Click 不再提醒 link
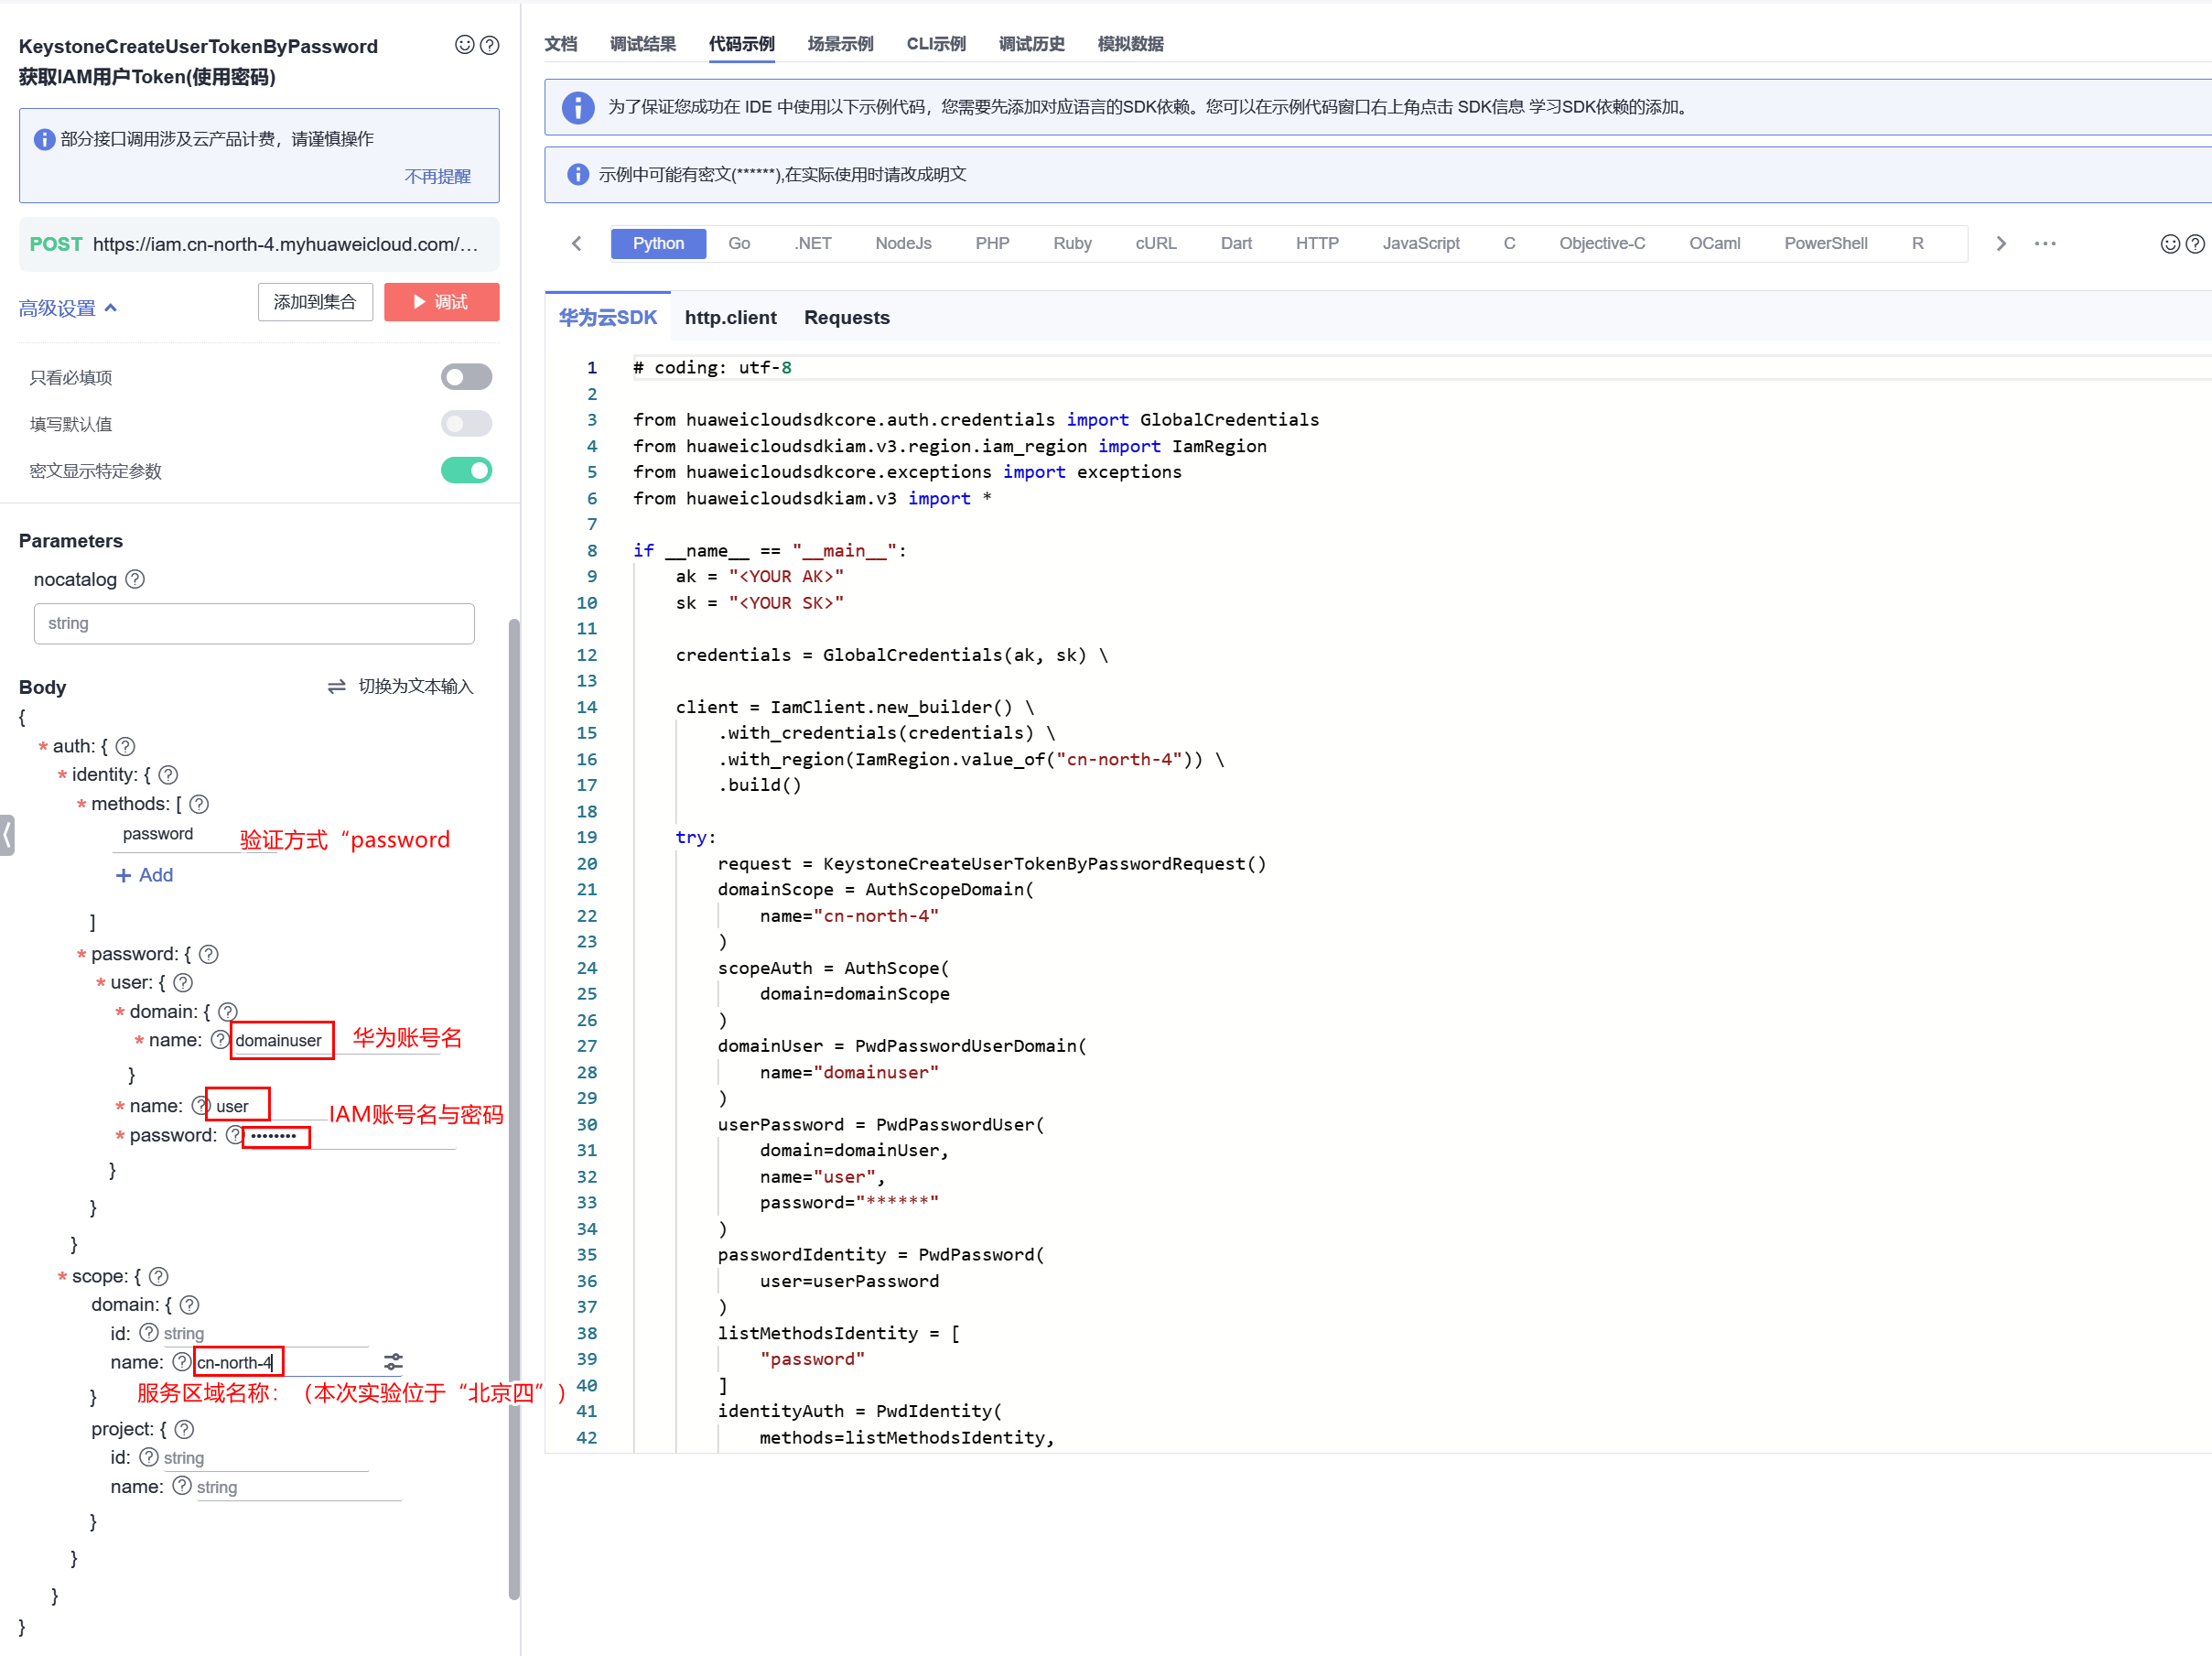2212x1656 pixels. coord(437,176)
